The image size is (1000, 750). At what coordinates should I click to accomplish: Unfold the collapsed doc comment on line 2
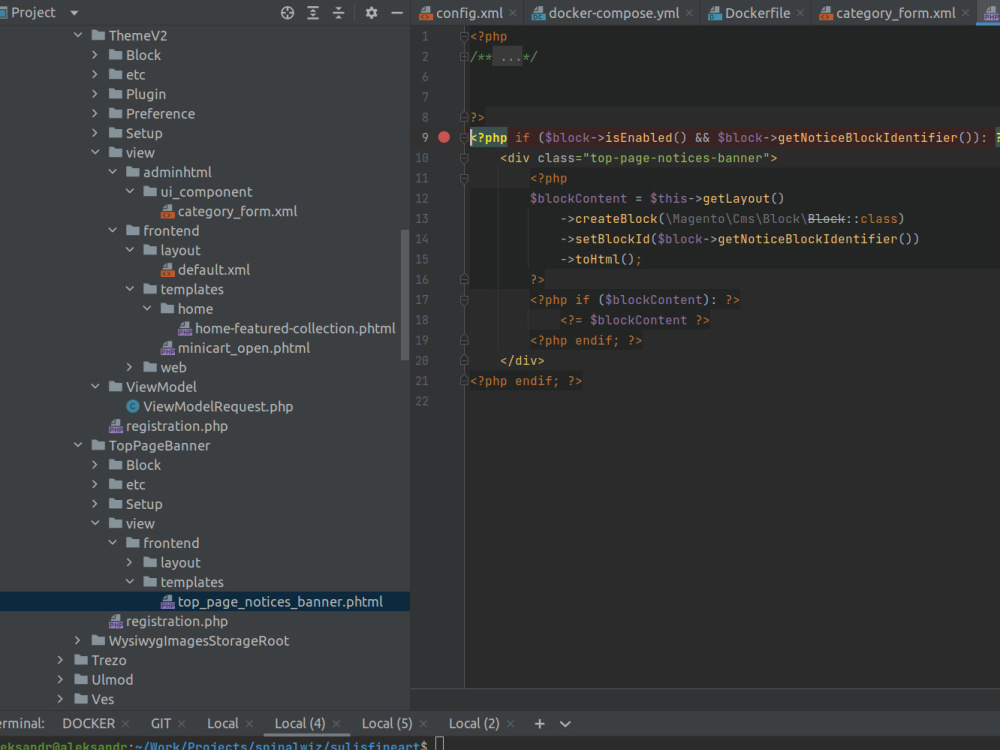click(464, 57)
